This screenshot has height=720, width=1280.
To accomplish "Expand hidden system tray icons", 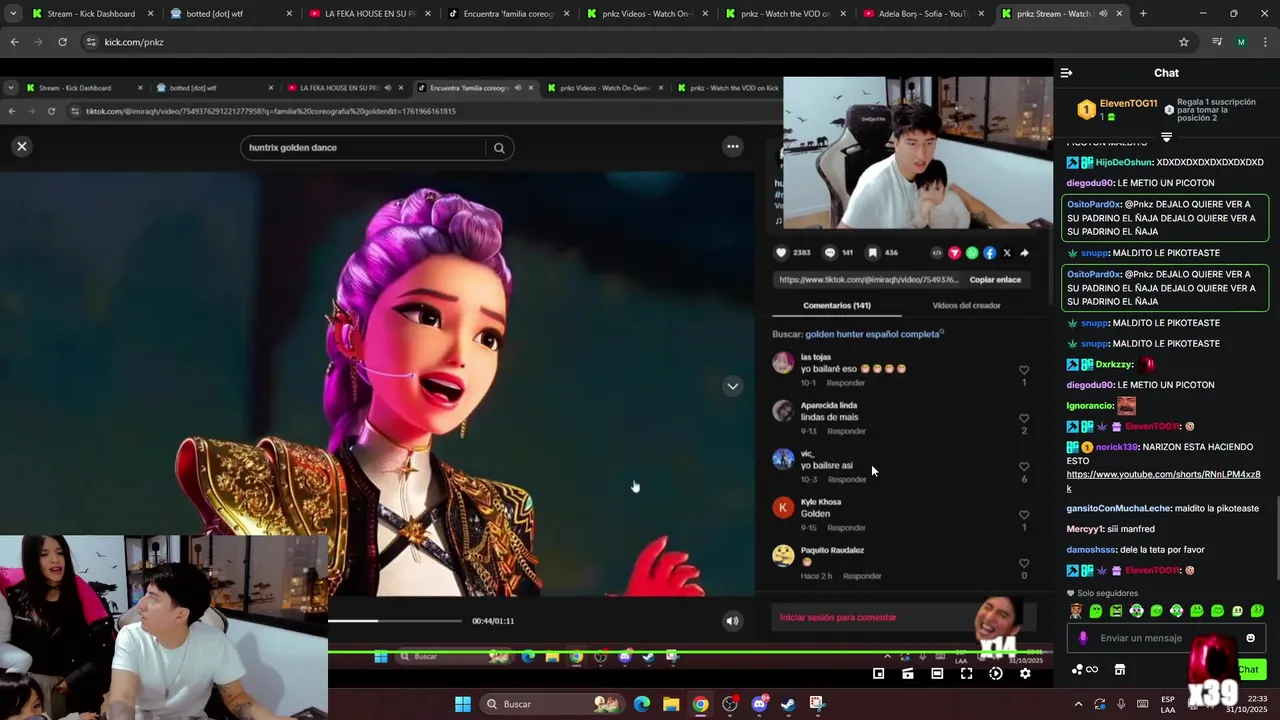I will pos(1078,704).
